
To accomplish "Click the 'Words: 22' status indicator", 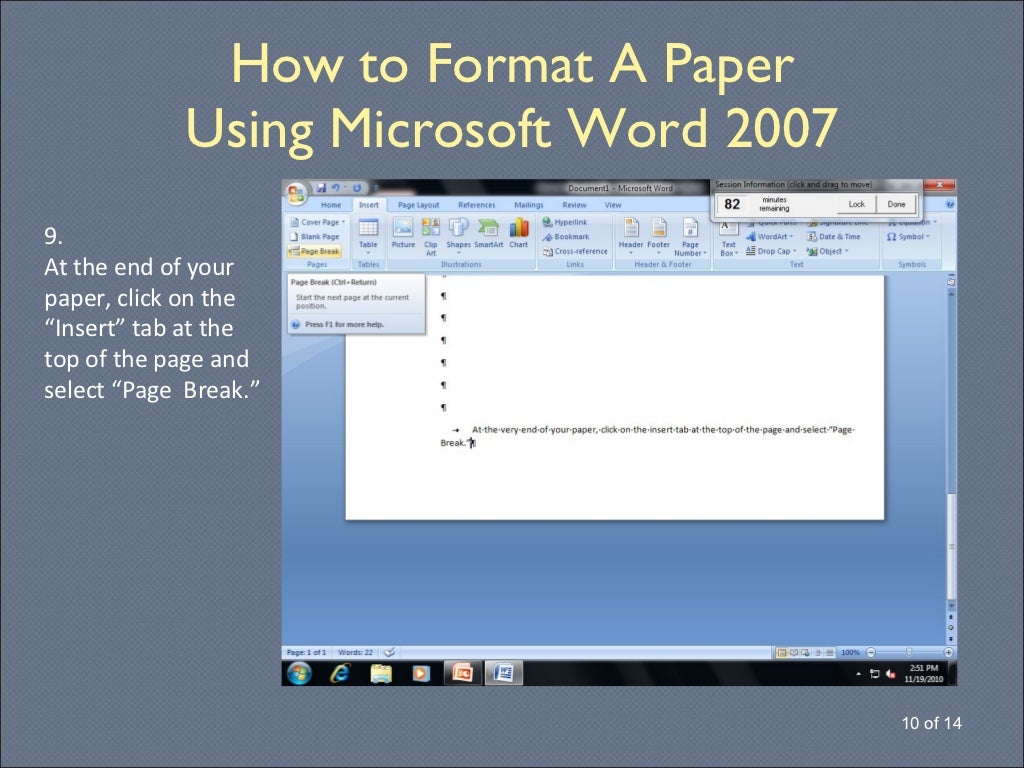I will pyautogui.click(x=355, y=652).
